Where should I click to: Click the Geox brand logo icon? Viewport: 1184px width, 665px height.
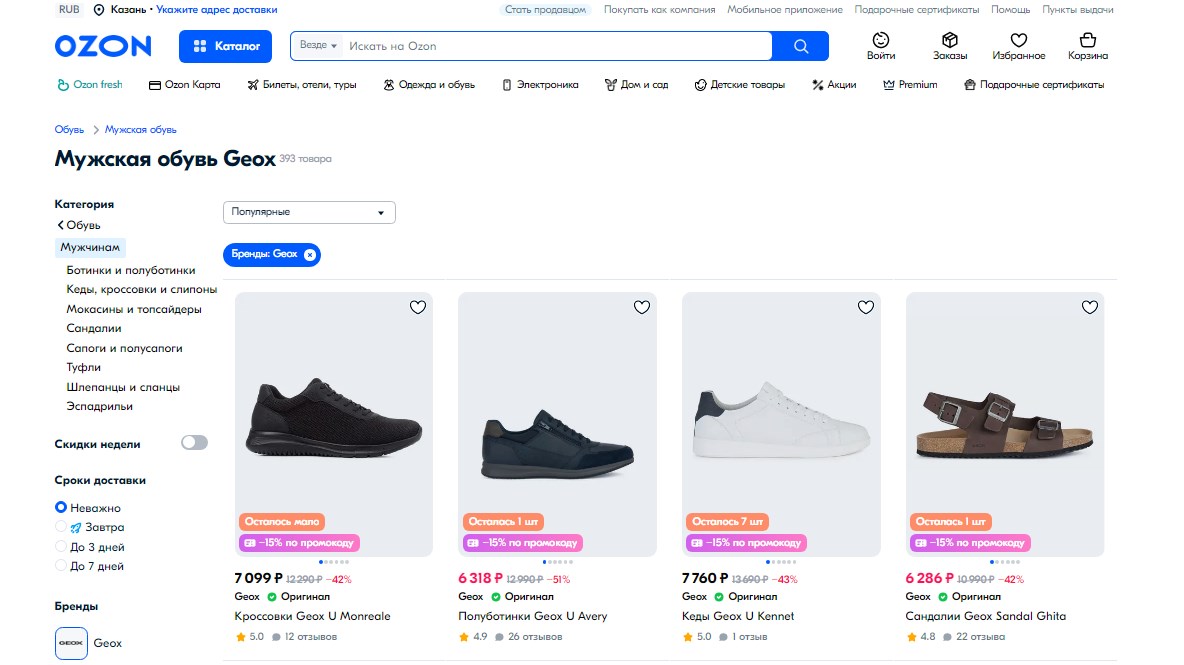[71, 643]
